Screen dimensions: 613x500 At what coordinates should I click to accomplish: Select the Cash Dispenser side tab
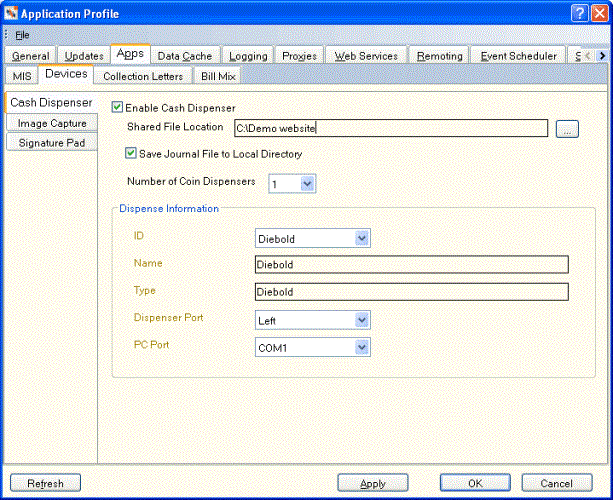[x=51, y=102]
